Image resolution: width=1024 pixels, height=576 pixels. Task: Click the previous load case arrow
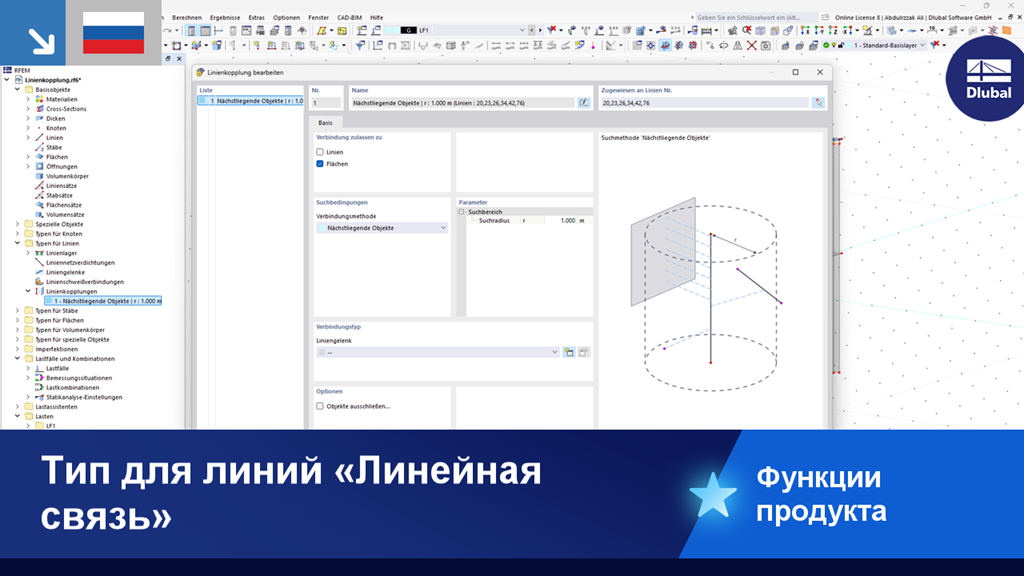coord(532,30)
